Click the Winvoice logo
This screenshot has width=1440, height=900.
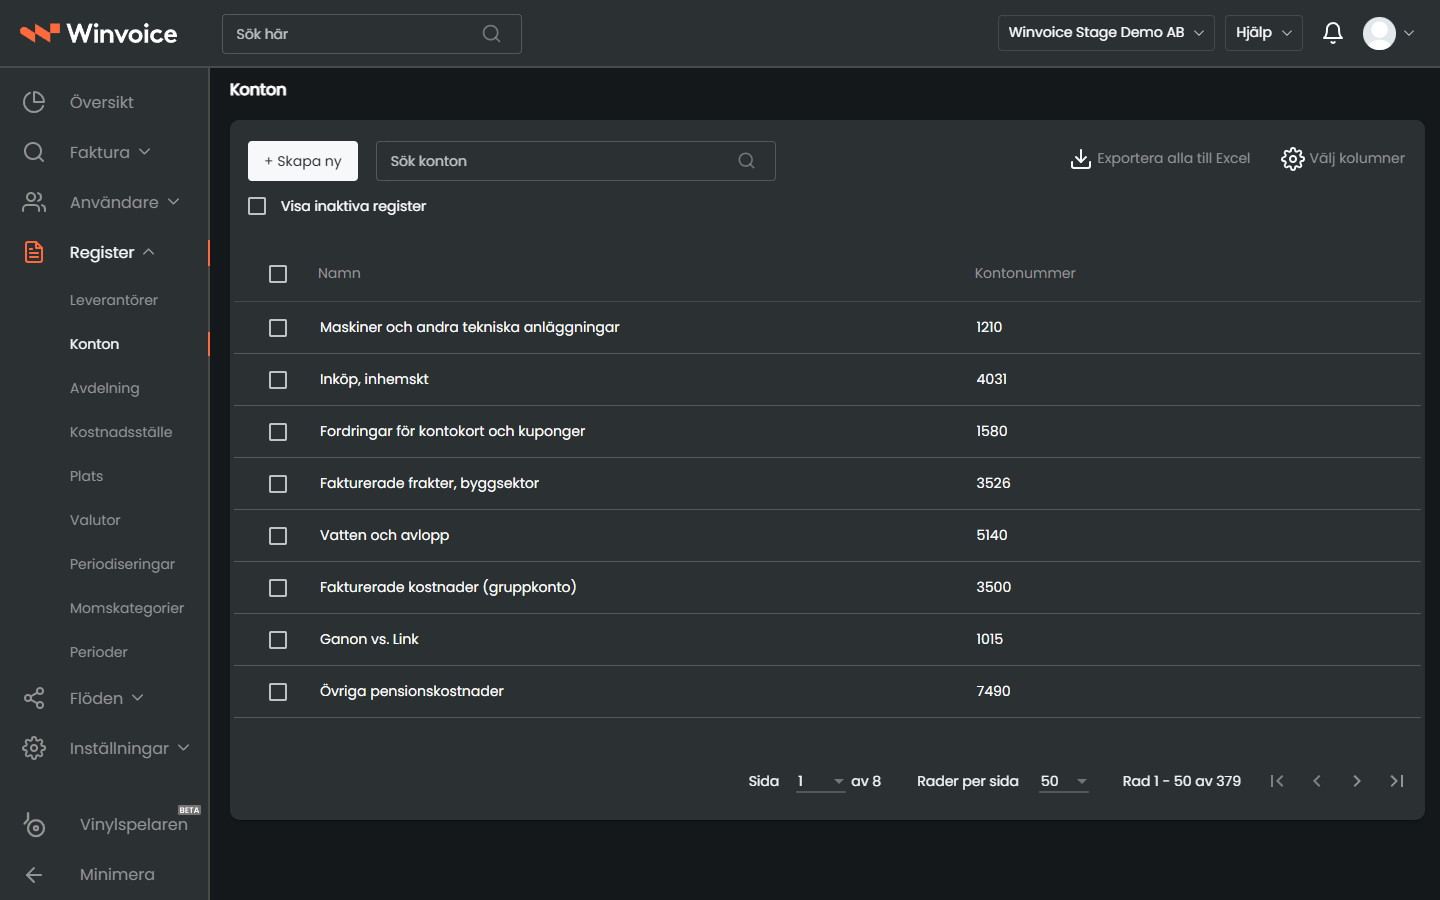coord(99,33)
